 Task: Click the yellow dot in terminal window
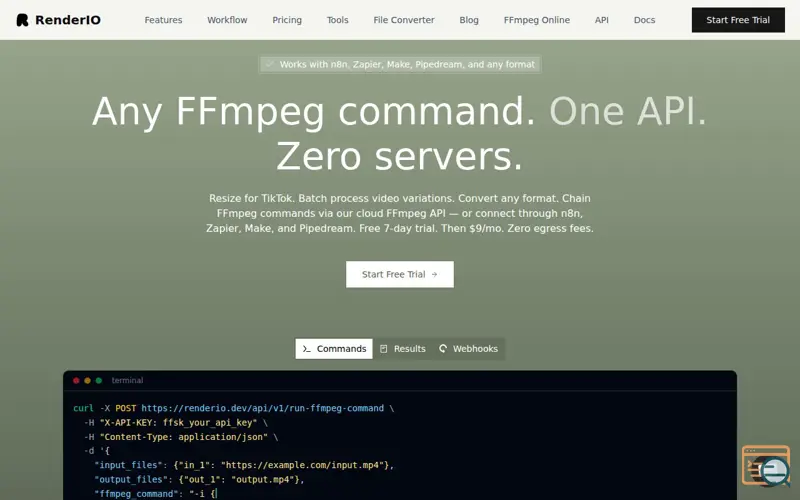pos(87,380)
